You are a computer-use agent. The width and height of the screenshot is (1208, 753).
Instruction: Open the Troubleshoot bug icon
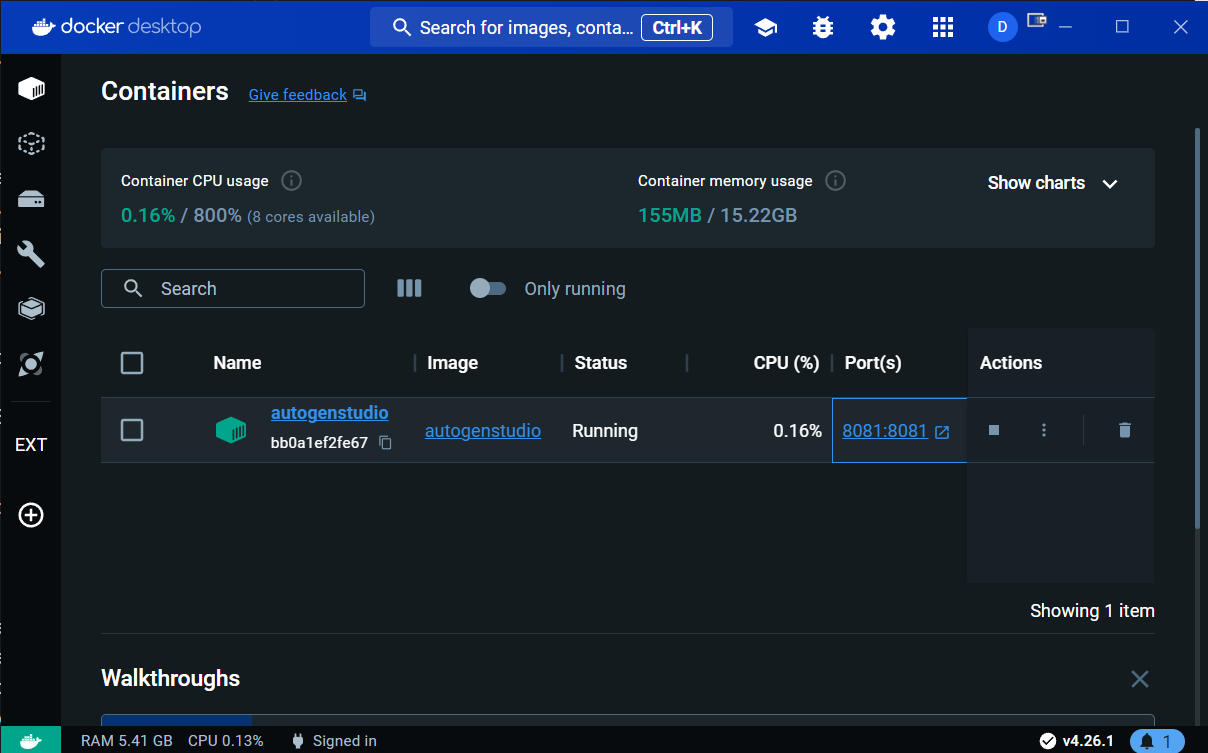pos(822,27)
